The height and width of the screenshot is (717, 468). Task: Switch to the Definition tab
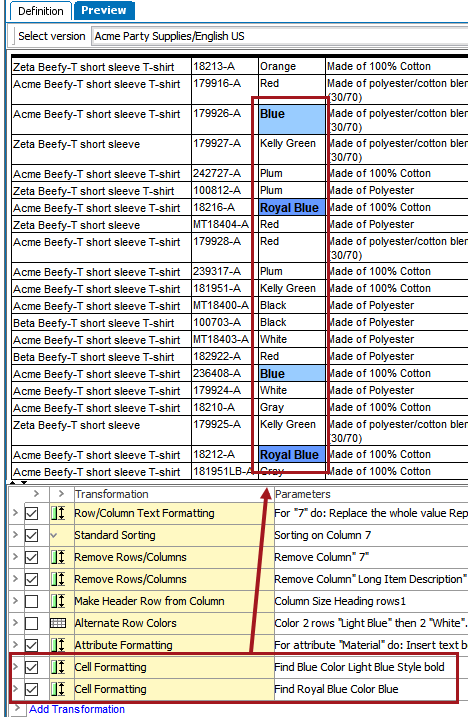[41, 11]
